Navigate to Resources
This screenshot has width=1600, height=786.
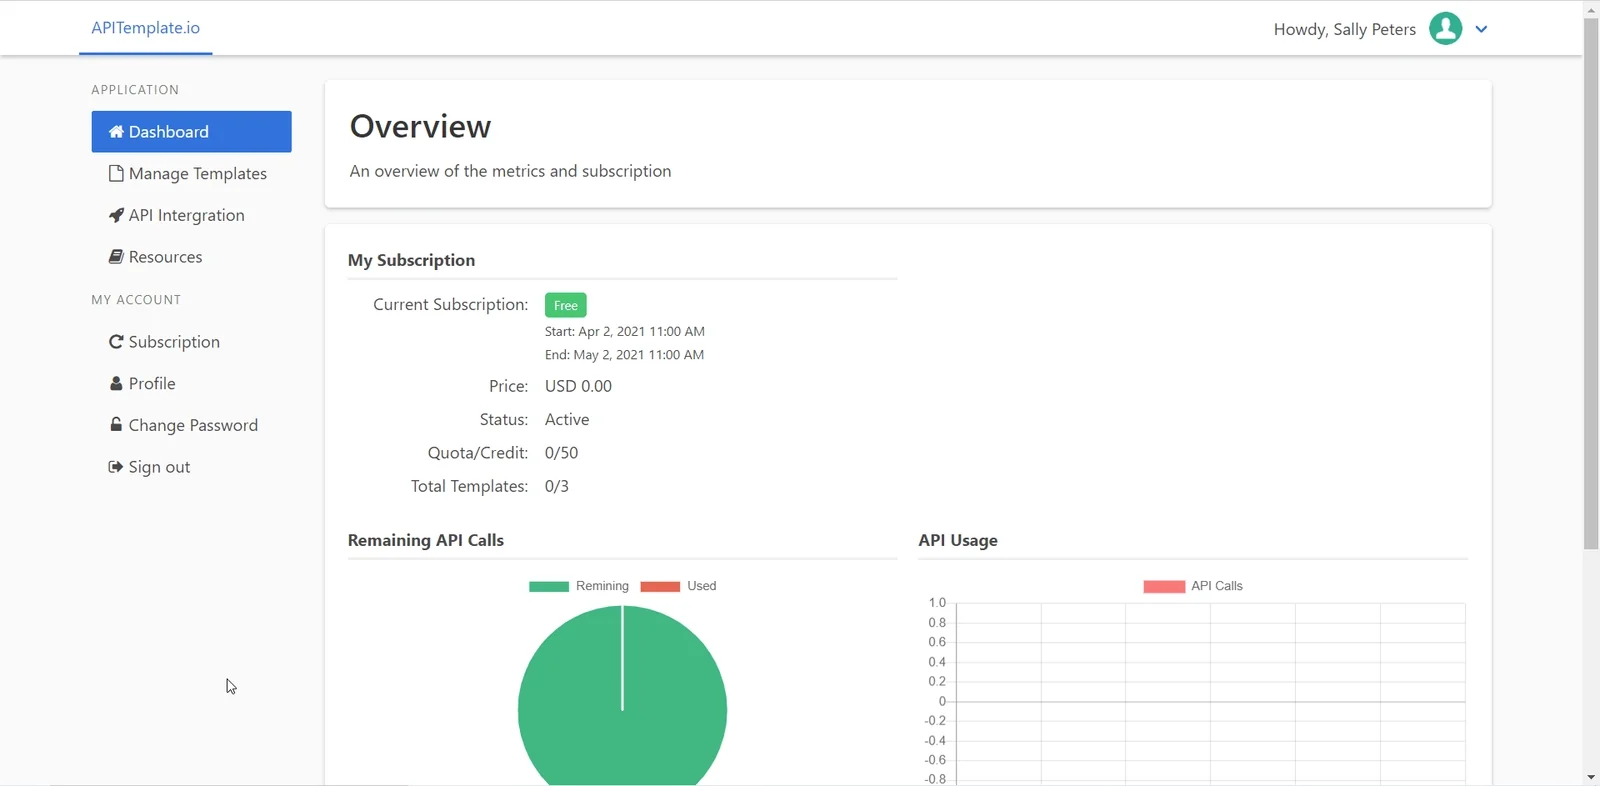point(191,257)
